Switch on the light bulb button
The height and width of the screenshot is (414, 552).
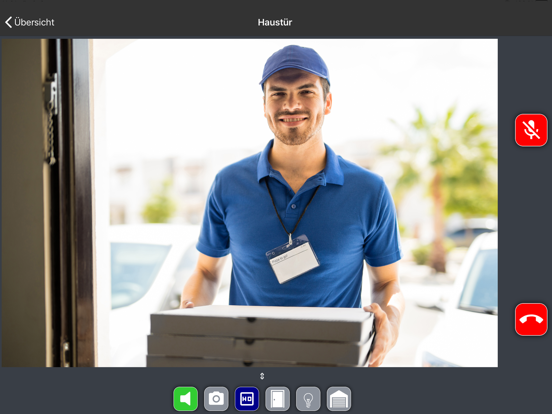pyautogui.click(x=308, y=399)
